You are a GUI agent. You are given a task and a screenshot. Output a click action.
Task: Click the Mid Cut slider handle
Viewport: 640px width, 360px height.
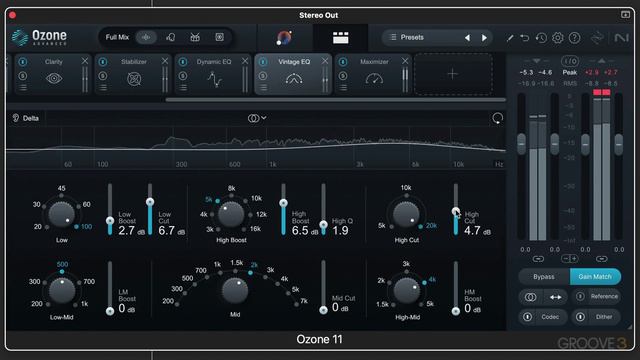323,310
